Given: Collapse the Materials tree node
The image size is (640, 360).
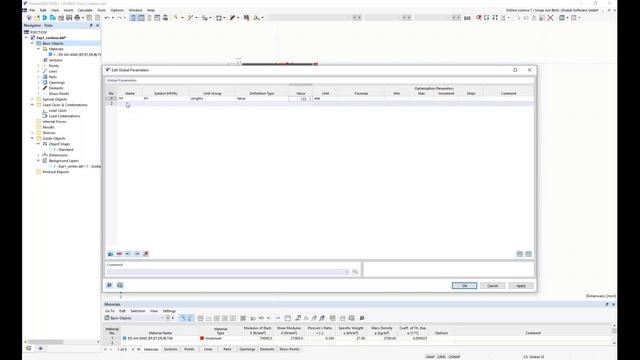Looking at the screenshot, I should pos(38,49).
